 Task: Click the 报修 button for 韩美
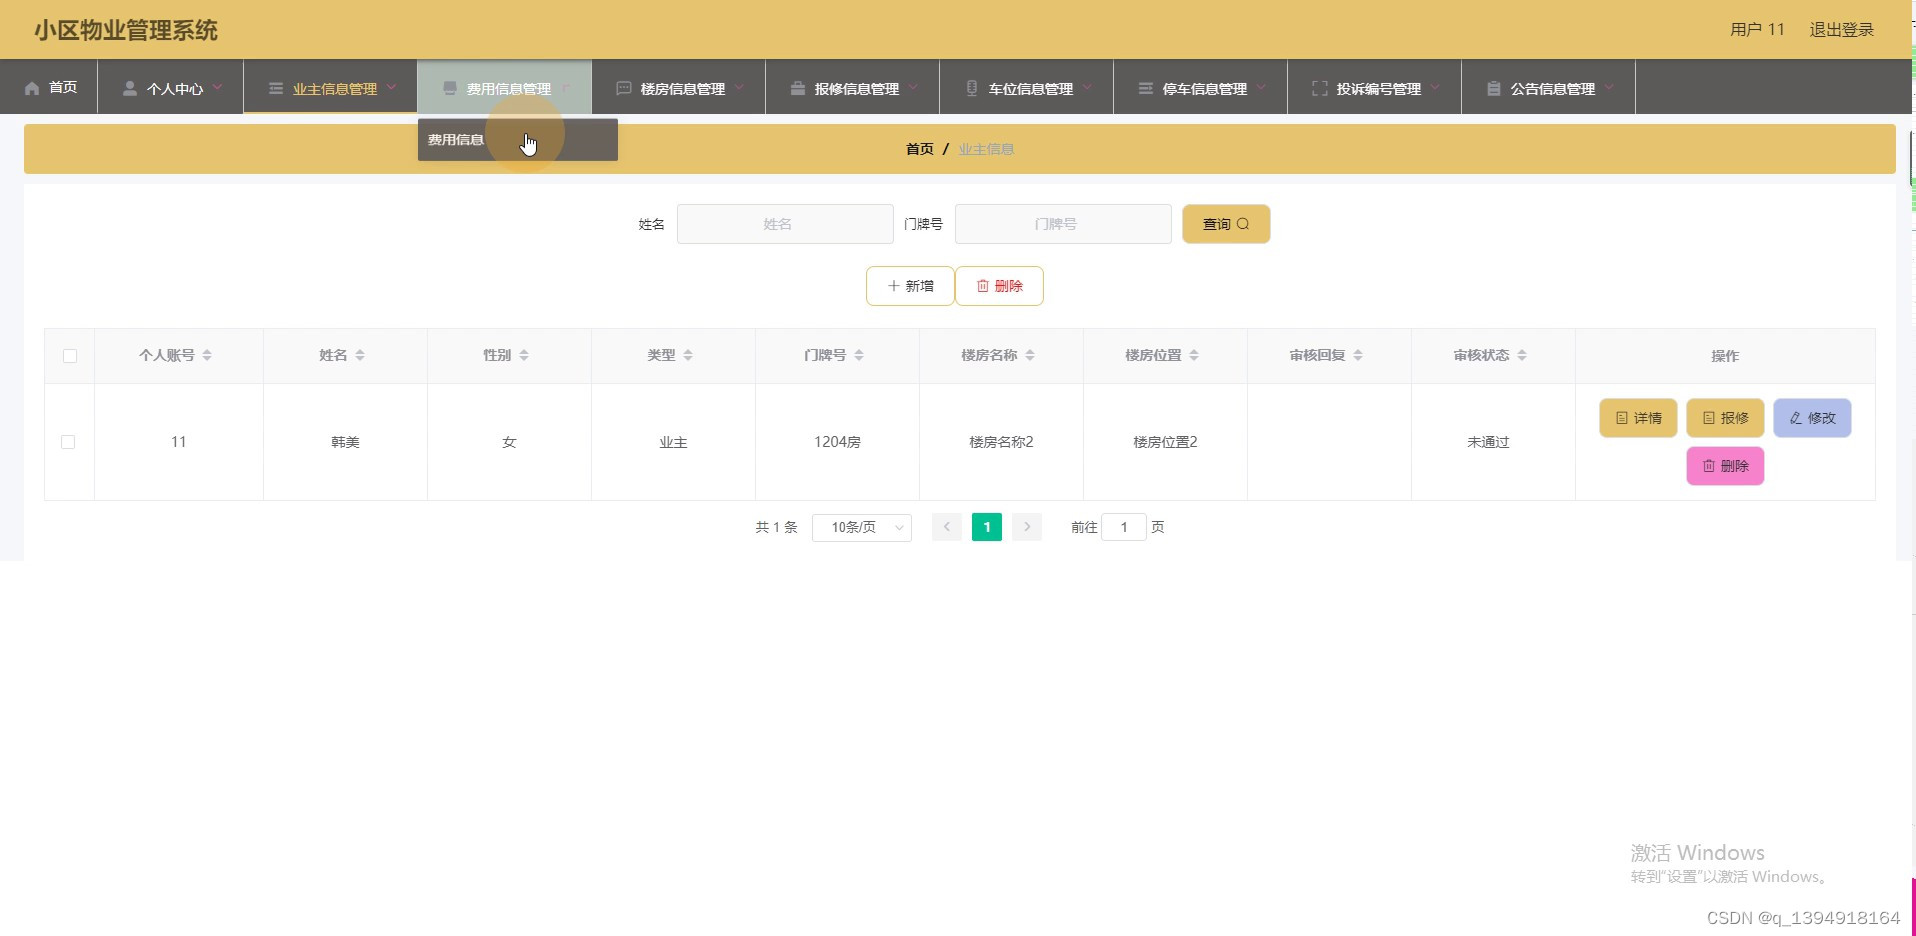pyautogui.click(x=1725, y=418)
